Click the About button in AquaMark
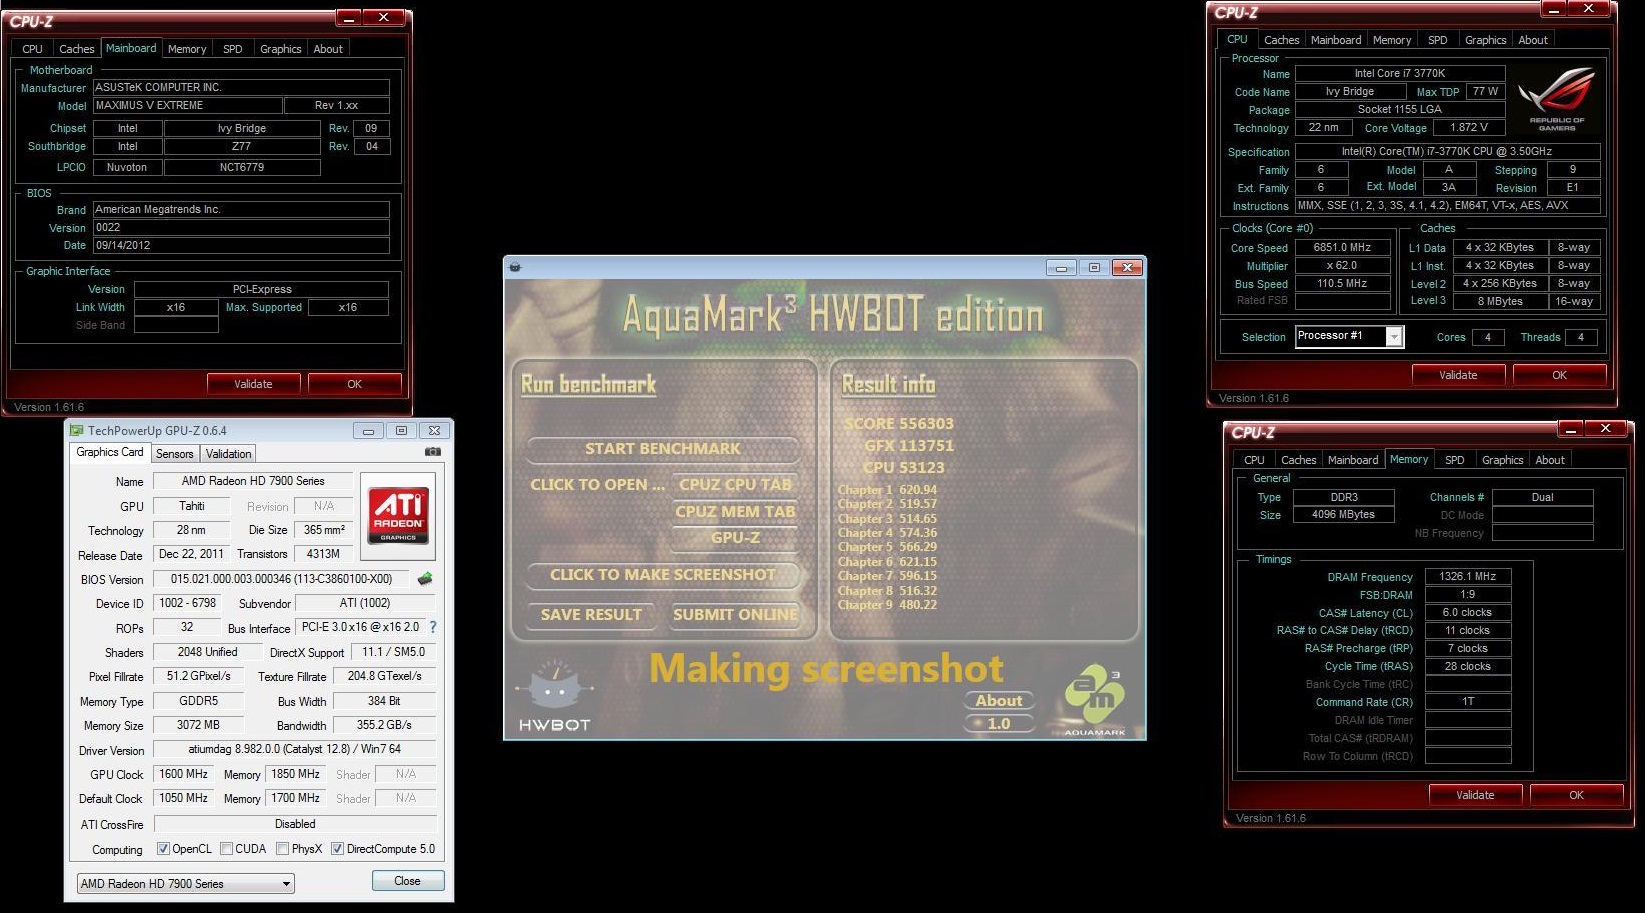This screenshot has width=1645, height=913. pyautogui.click(x=999, y=701)
